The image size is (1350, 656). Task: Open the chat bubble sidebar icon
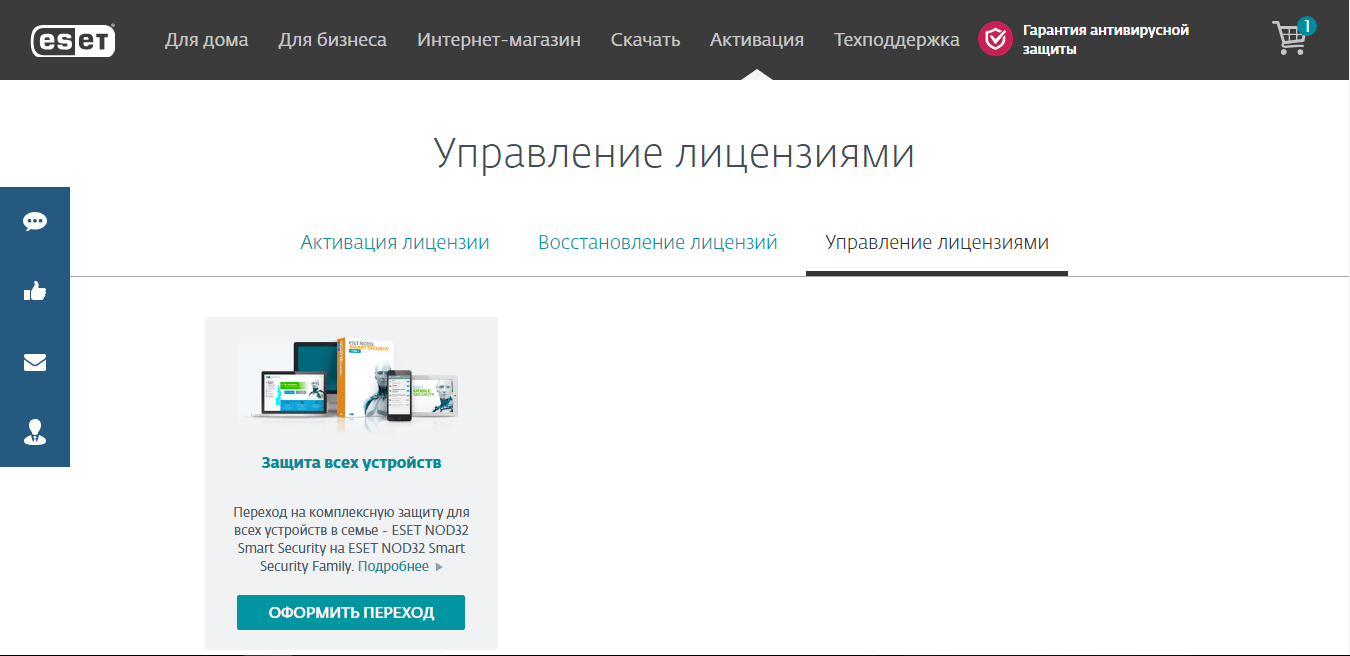(x=35, y=222)
